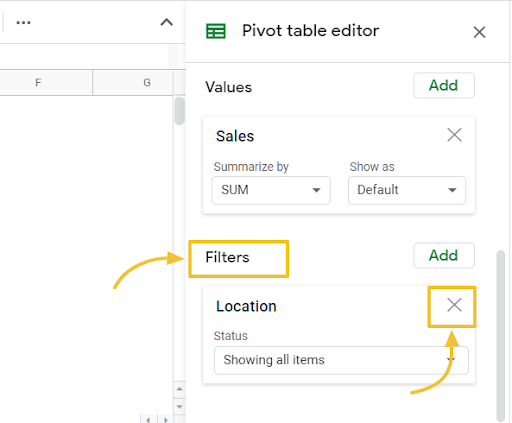Click the sheet scroll down arrow
The width and height of the screenshot is (512, 423).
tap(180, 406)
